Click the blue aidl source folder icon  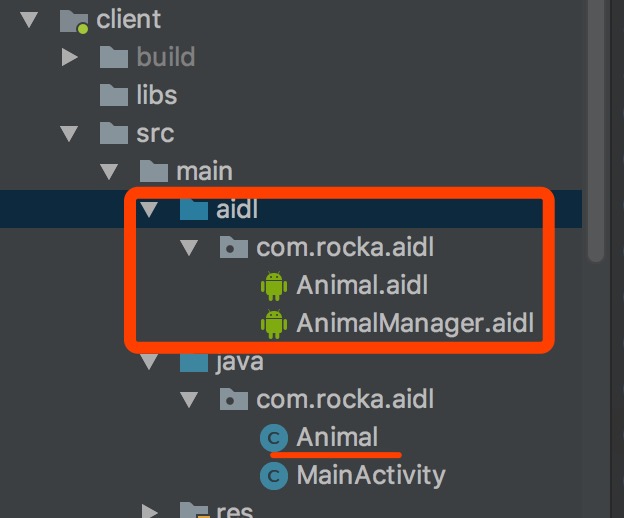[x=194, y=209]
